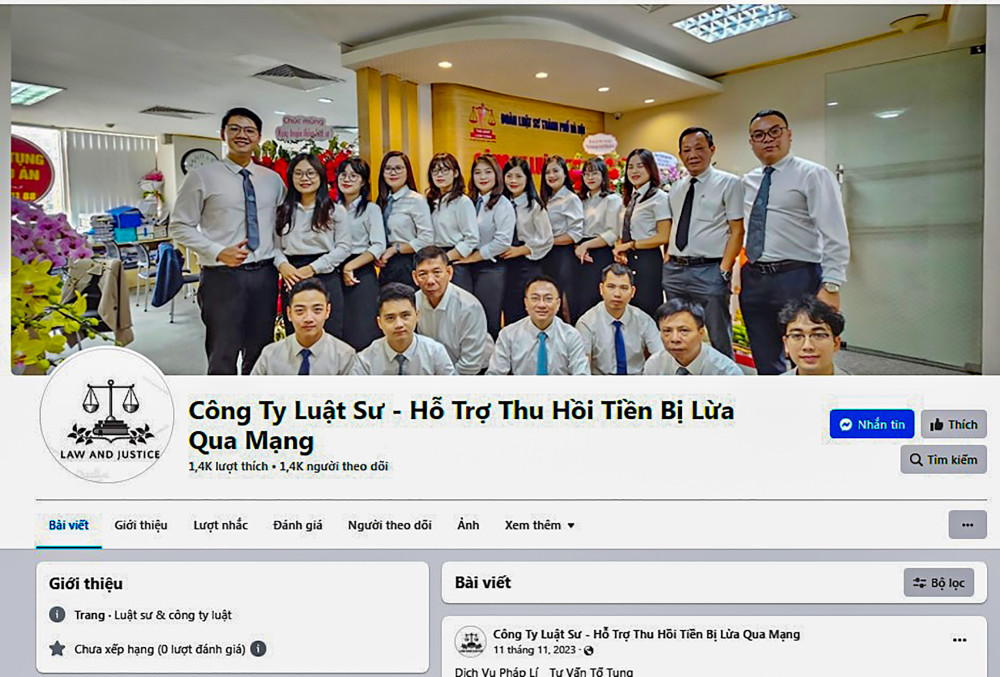Click the star rating icon in Giới thiệu
1000x677 pixels.
coord(57,649)
